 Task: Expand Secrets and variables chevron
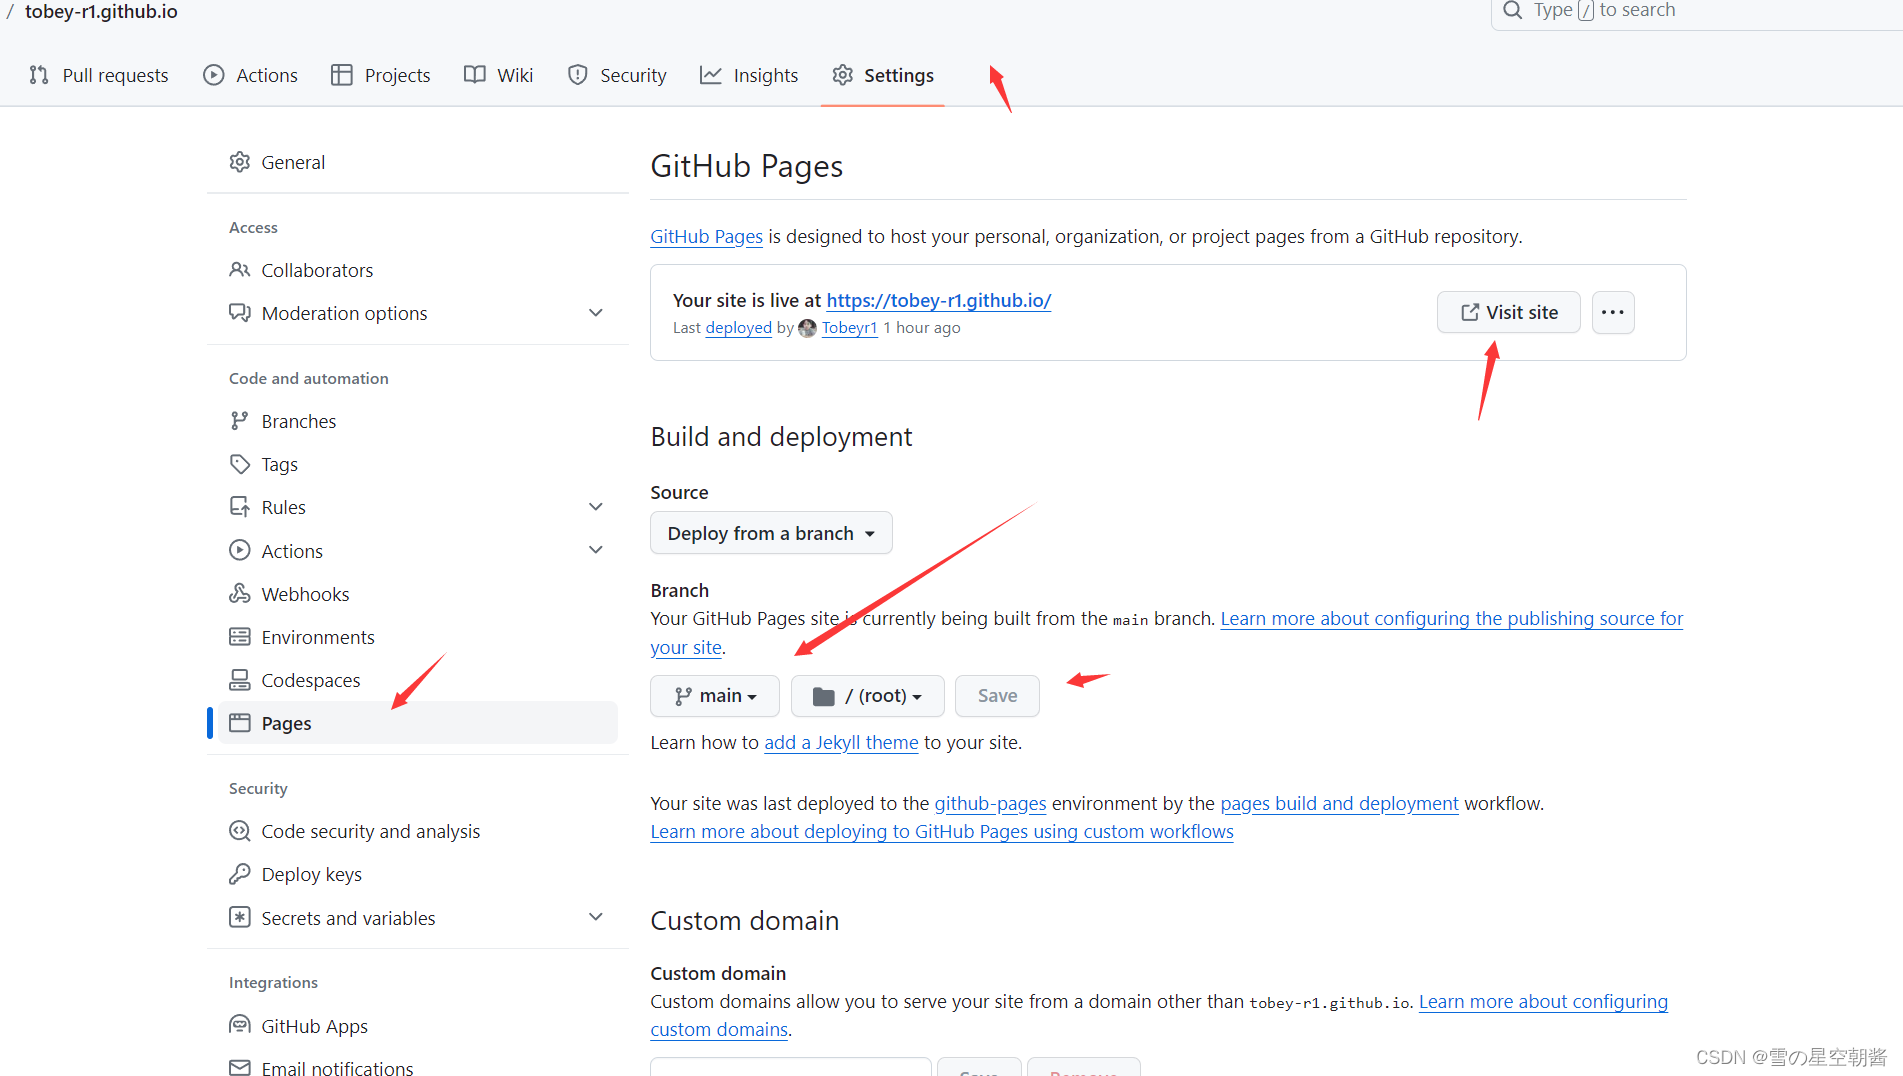[x=596, y=917]
